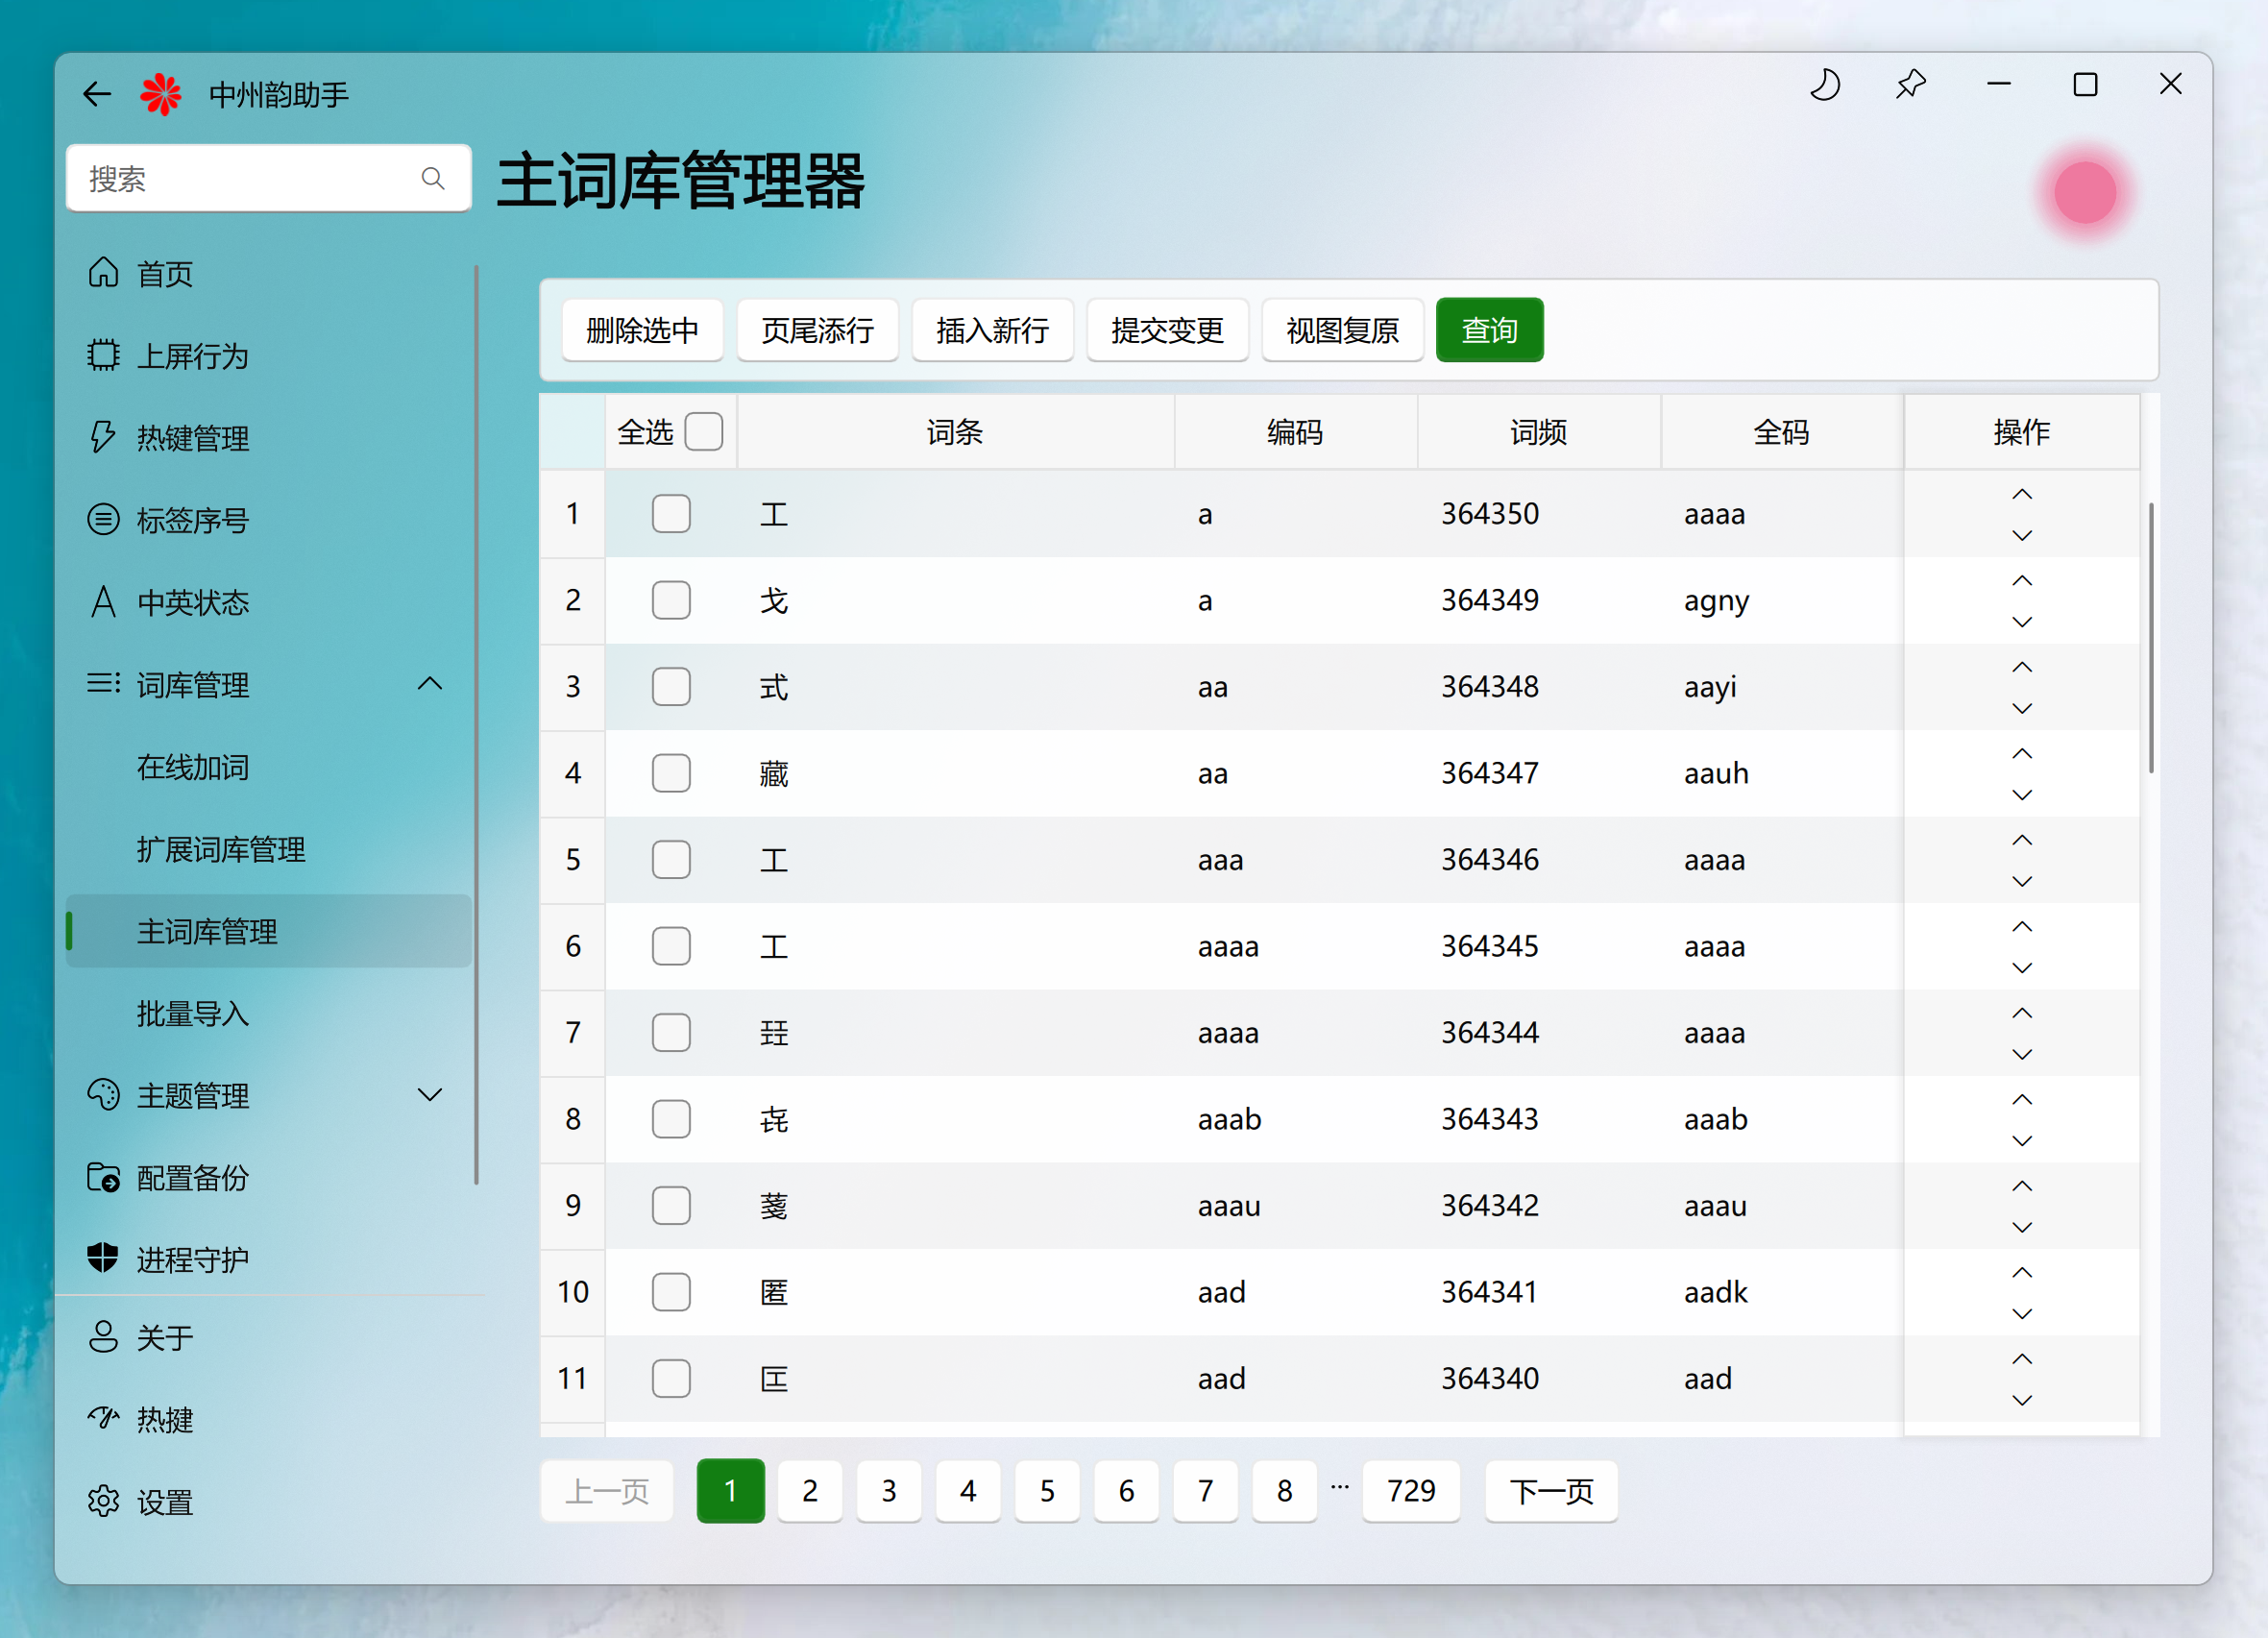Move row 1 up with arrow
2268x1638 pixels.
(2021, 494)
